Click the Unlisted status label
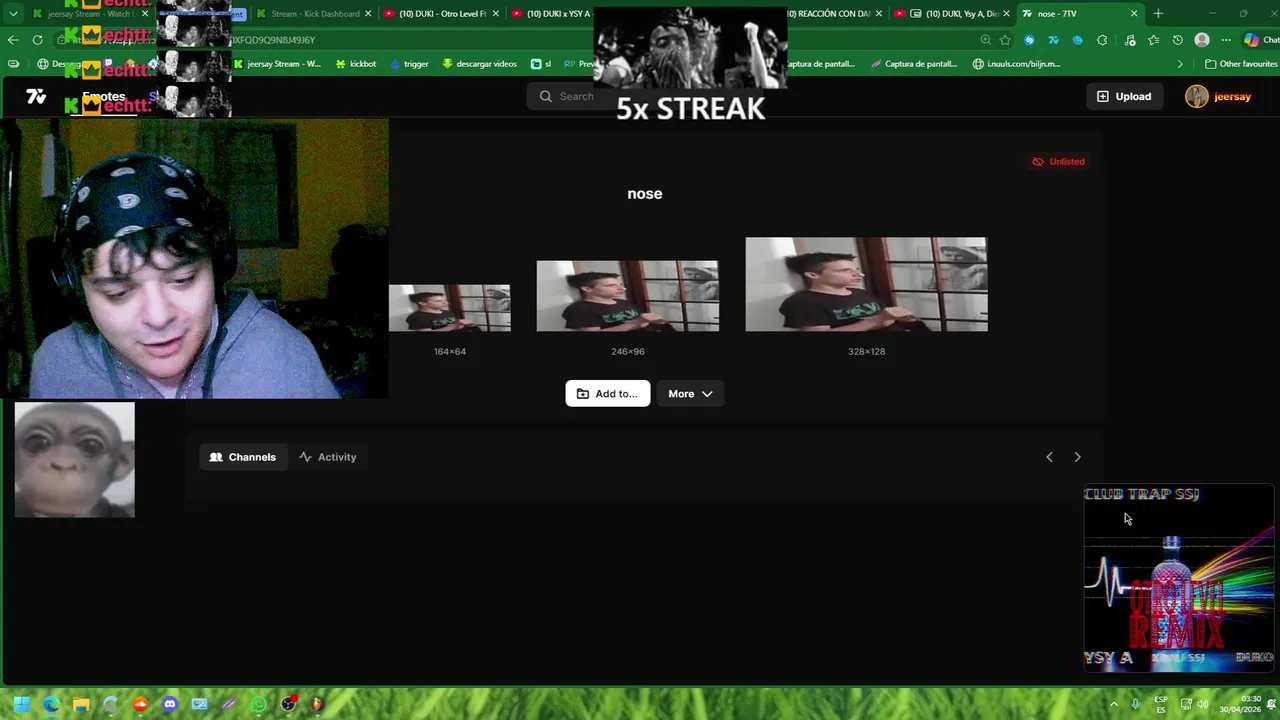Image resolution: width=1280 pixels, height=720 pixels. [1058, 161]
